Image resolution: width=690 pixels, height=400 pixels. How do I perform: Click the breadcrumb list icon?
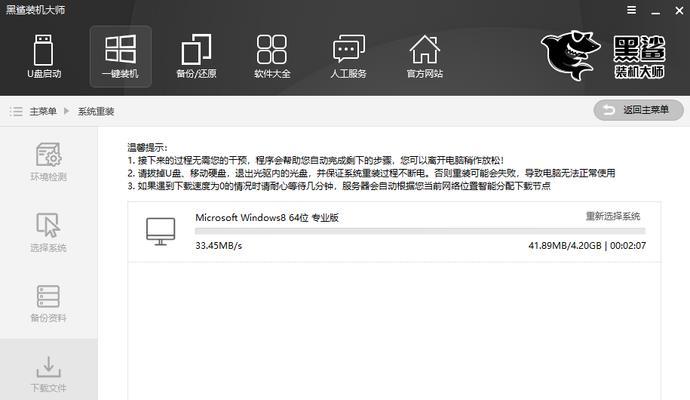[16, 111]
